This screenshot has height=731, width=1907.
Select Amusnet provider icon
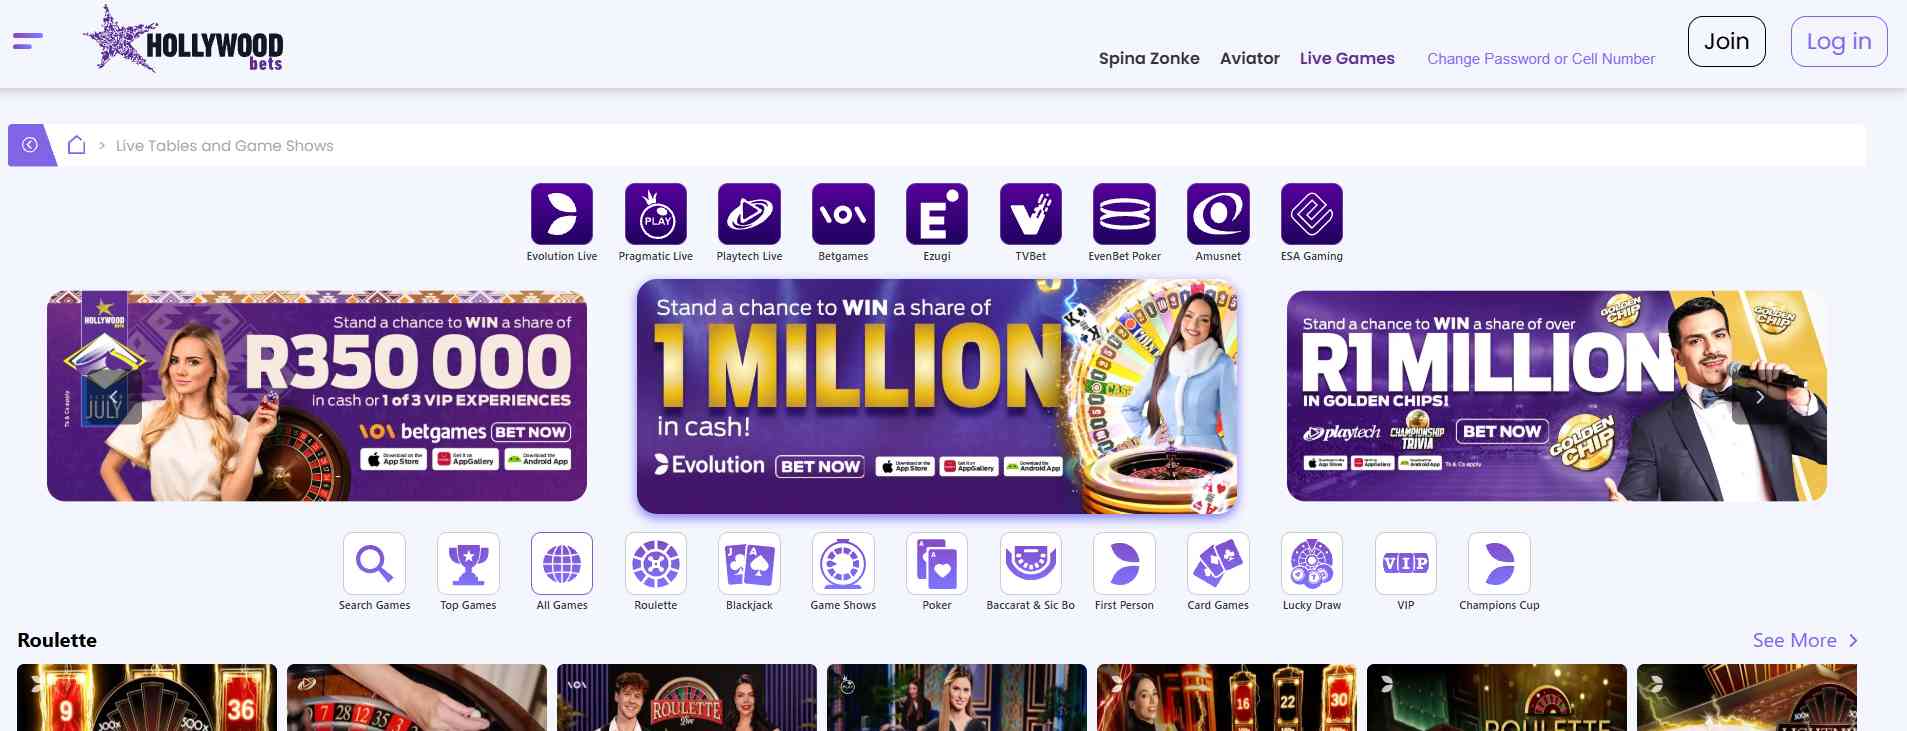pyautogui.click(x=1218, y=214)
